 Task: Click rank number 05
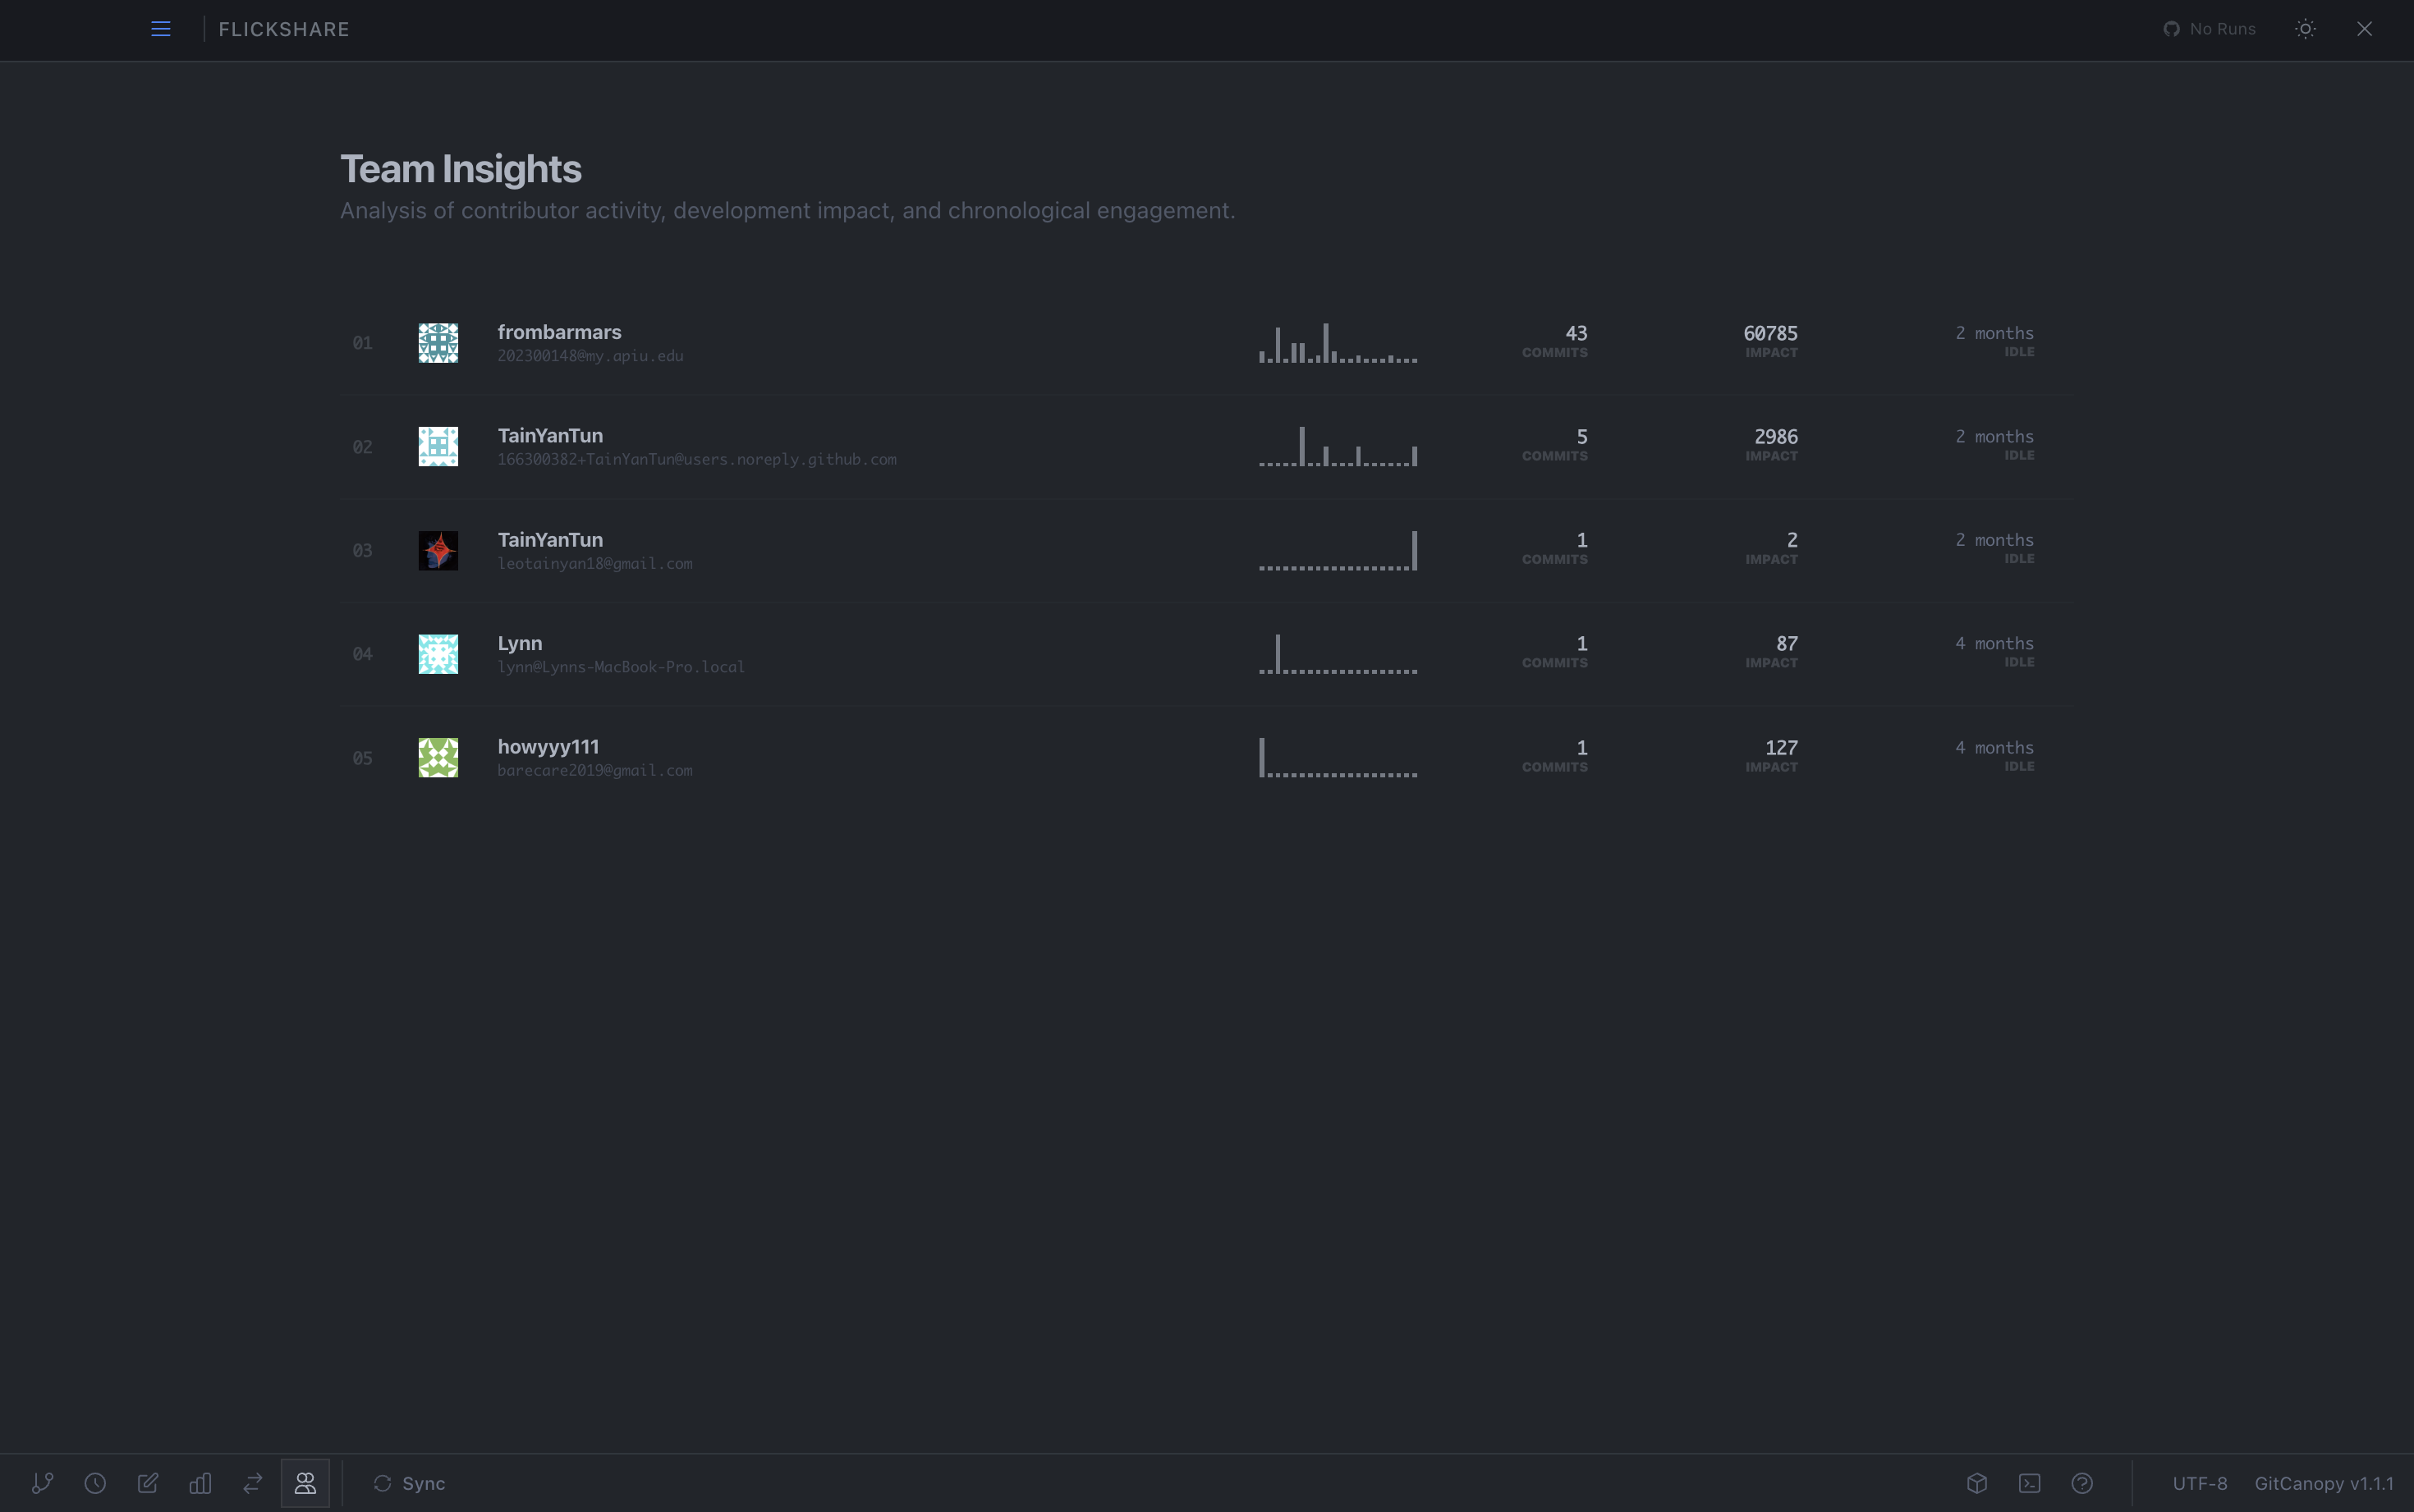(362, 758)
